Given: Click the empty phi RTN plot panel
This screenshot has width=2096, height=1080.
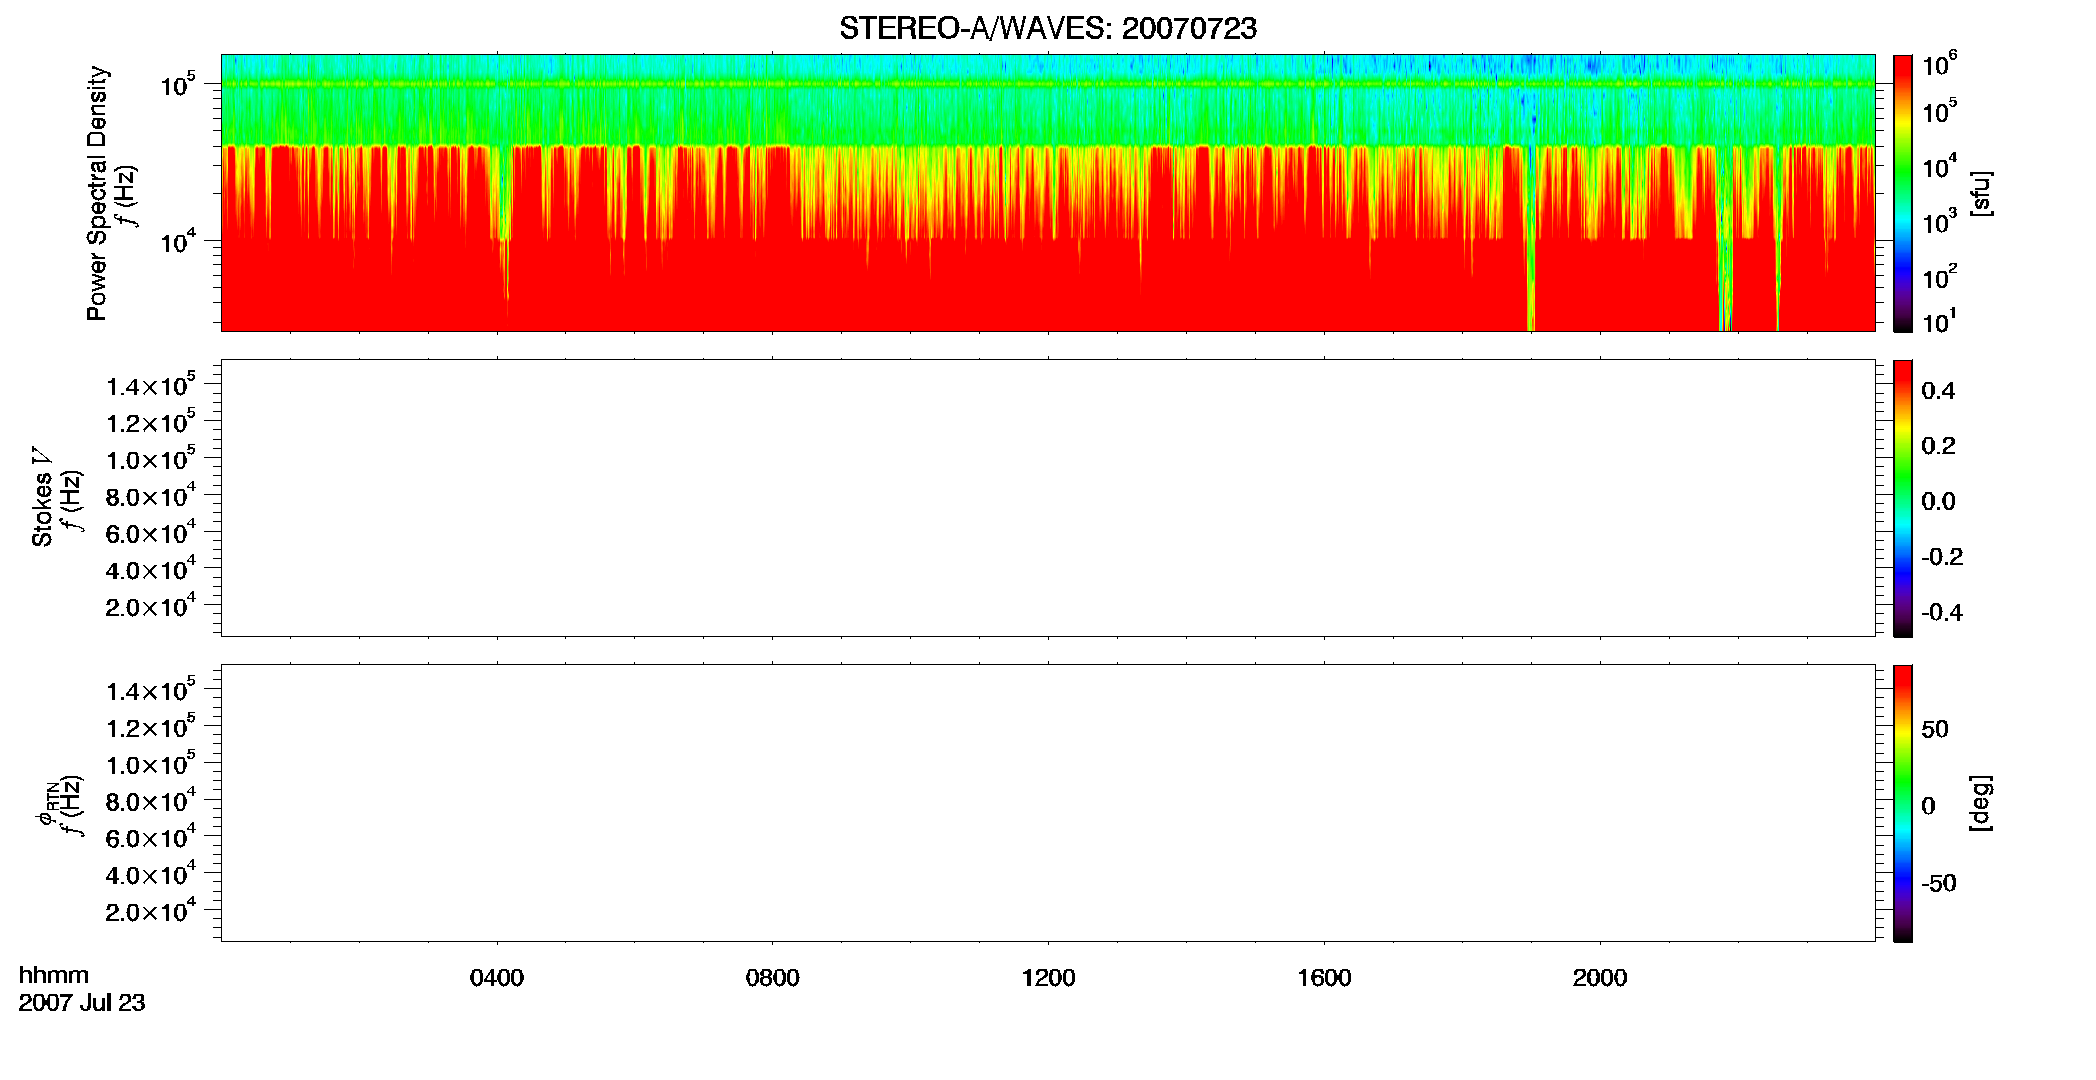Looking at the screenshot, I should 1048,803.
